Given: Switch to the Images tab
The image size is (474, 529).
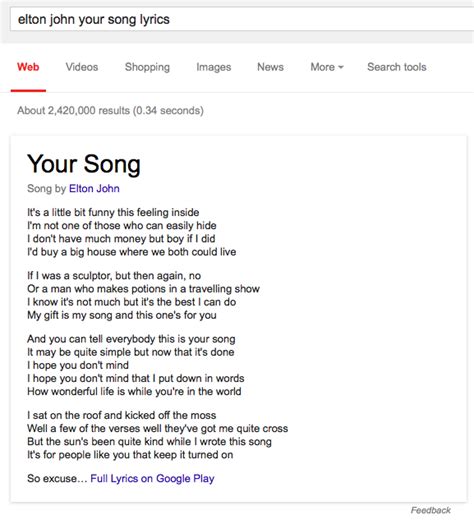Looking at the screenshot, I should click(214, 67).
